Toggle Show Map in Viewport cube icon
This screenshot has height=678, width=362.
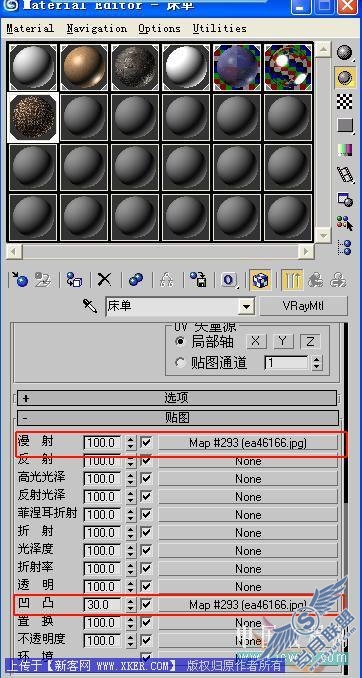(260, 280)
